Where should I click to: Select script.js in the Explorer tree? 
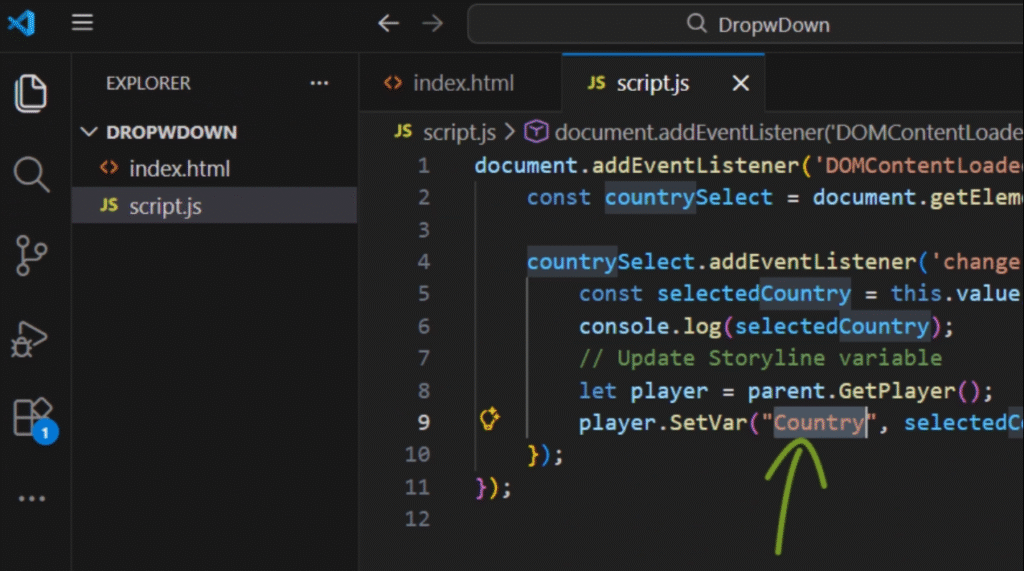click(165, 206)
